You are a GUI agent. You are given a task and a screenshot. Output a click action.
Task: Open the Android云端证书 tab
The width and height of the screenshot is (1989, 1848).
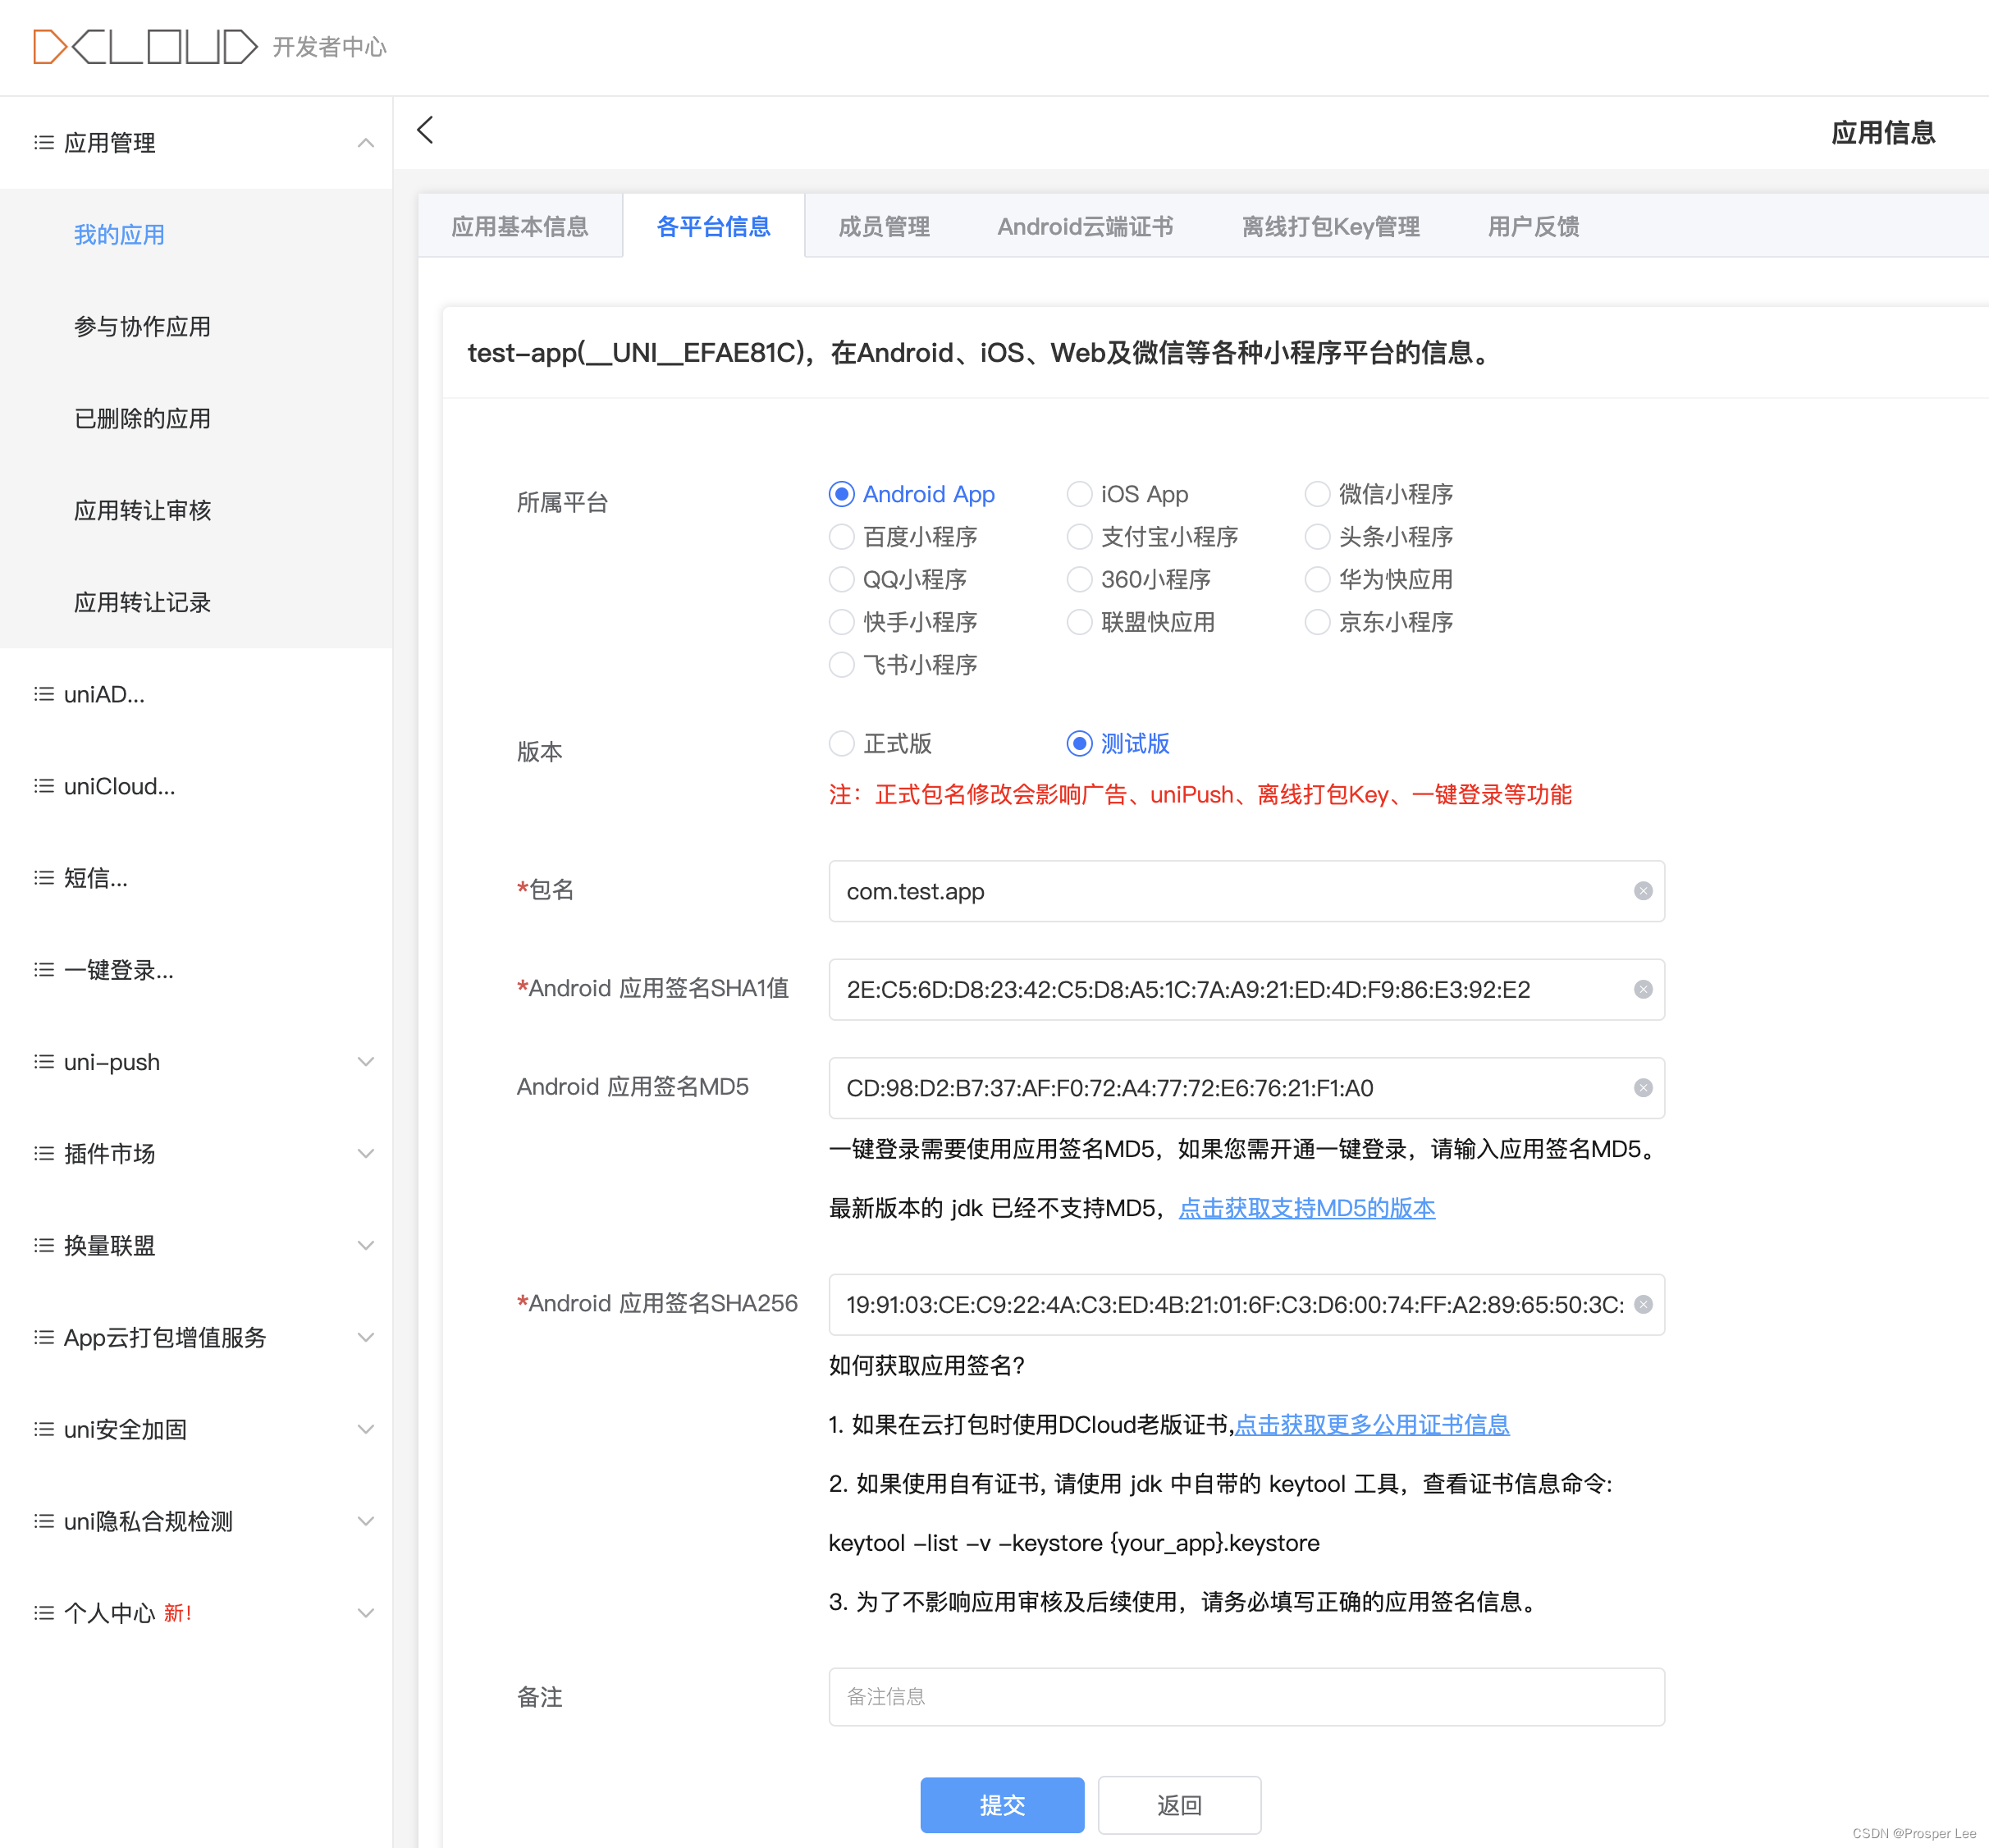click(1085, 227)
